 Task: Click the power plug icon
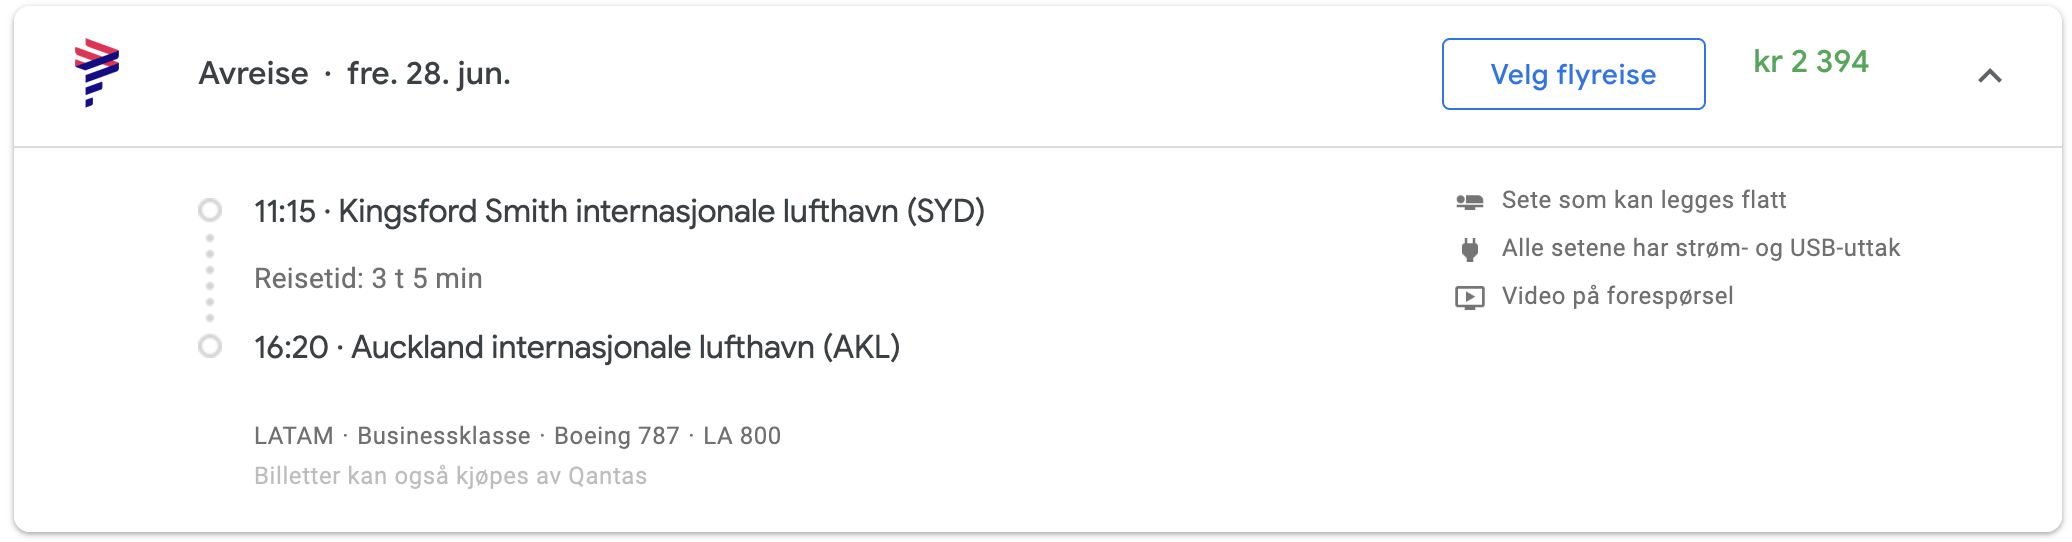coord(1469,249)
